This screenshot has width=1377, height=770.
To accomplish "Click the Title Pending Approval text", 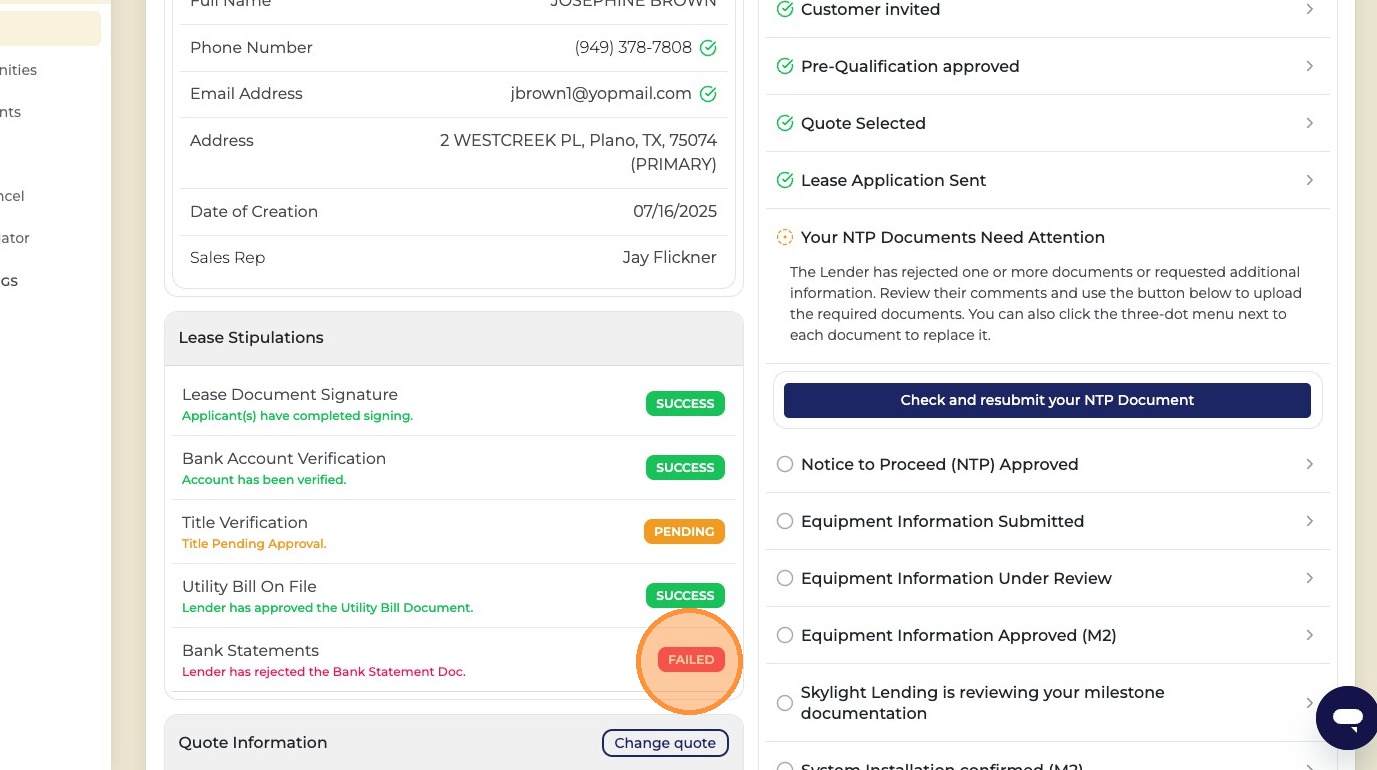I will pos(254,544).
